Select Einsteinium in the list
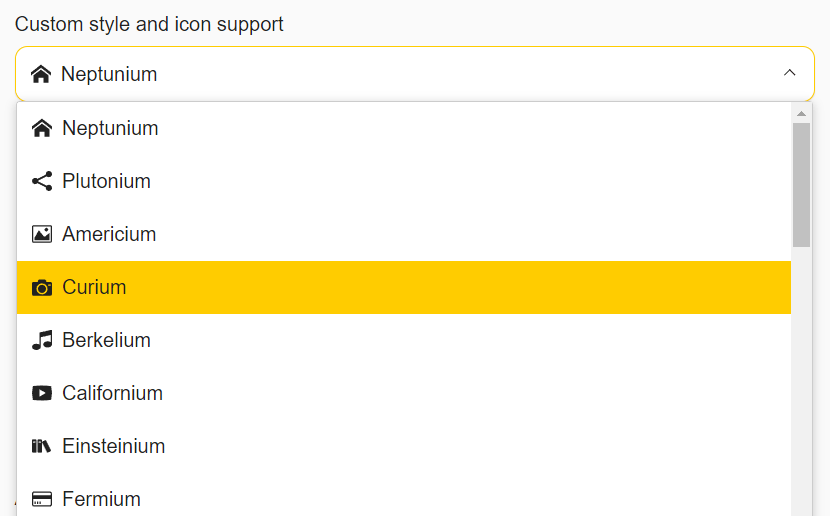Image resolution: width=830 pixels, height=516 pixels. click(x=404, y=446)
